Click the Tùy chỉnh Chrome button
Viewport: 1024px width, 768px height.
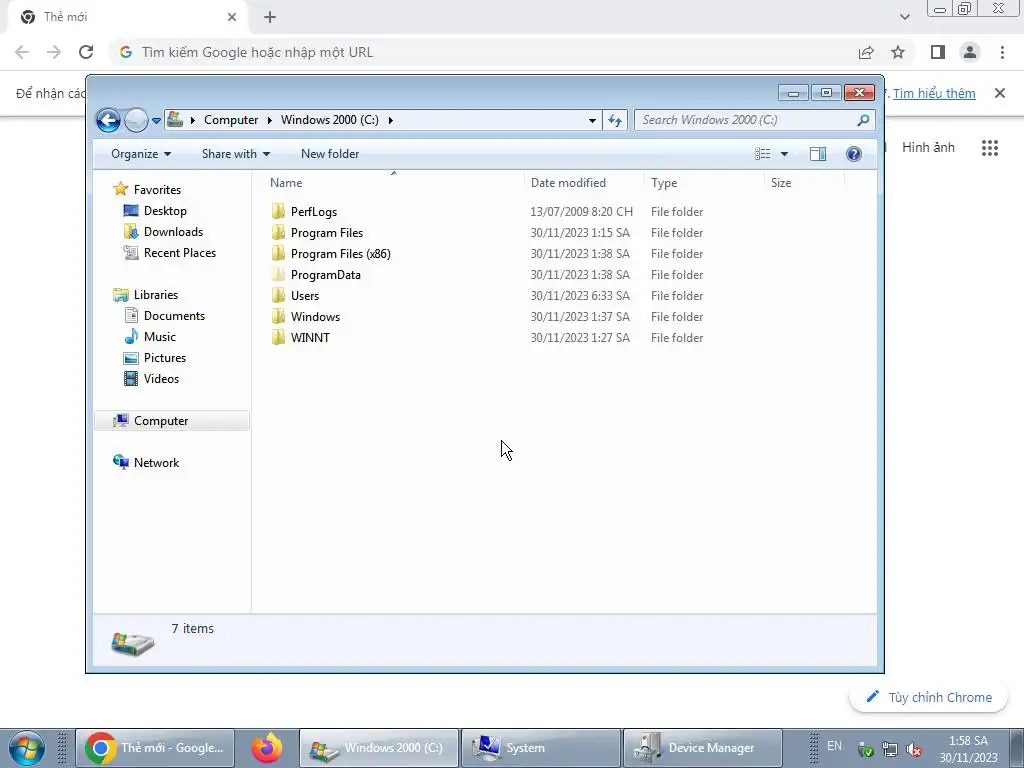pos(929,697)
